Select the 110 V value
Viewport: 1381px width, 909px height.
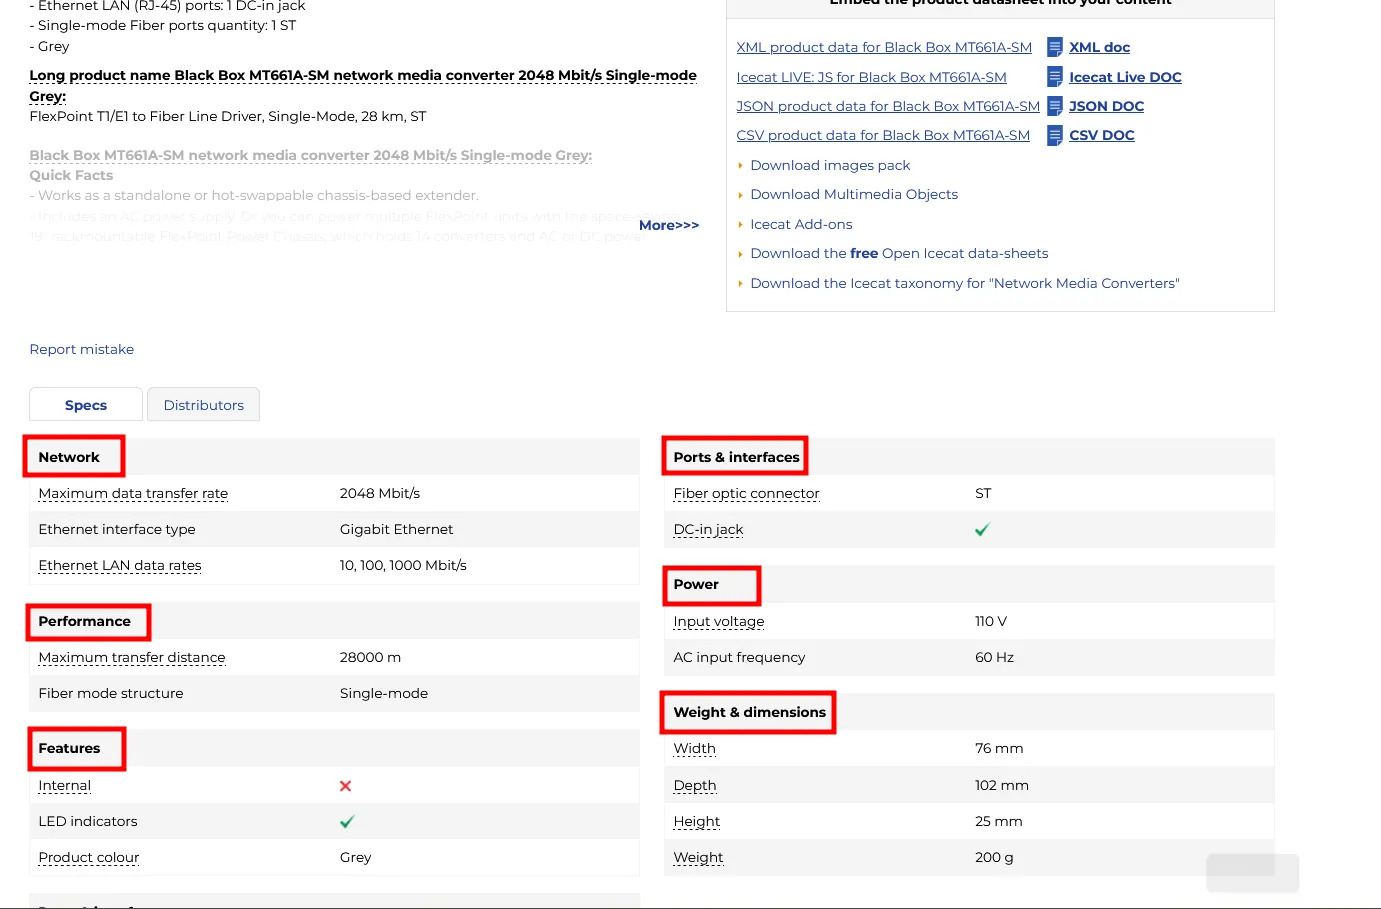click(x=991, y=621)
